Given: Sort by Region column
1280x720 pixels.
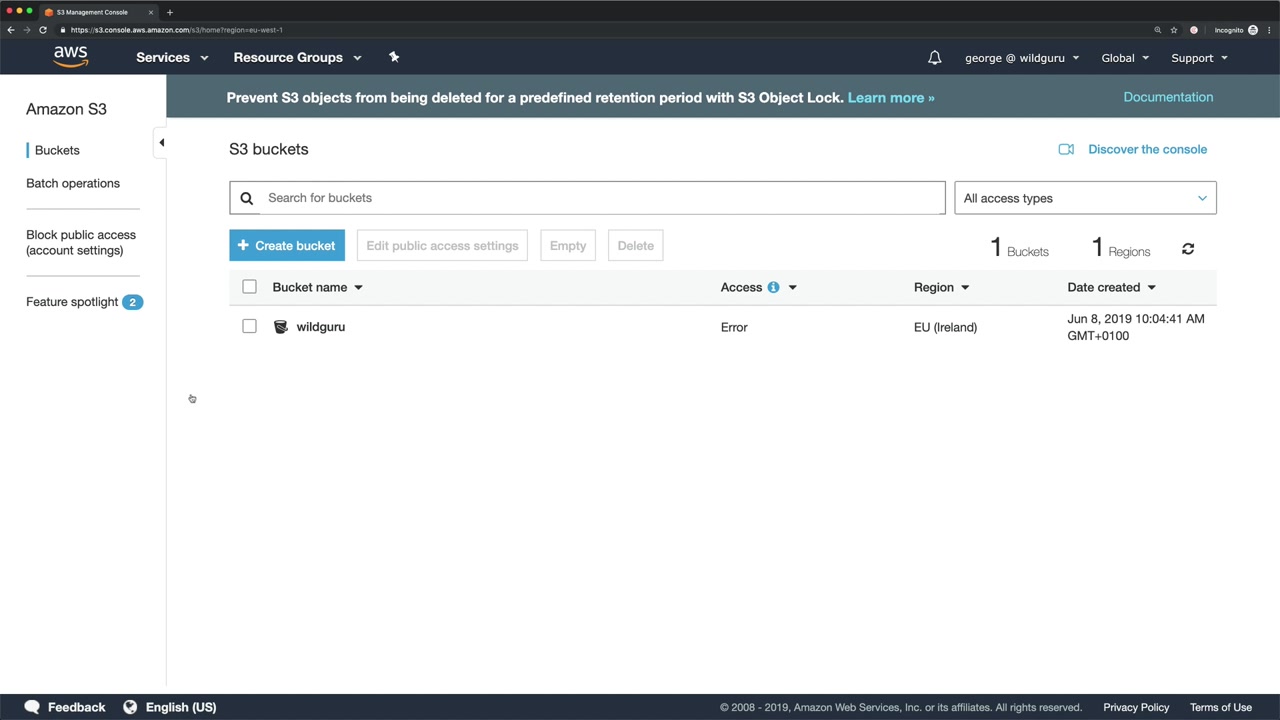Looking at the screenshot, I should point(941,287).
